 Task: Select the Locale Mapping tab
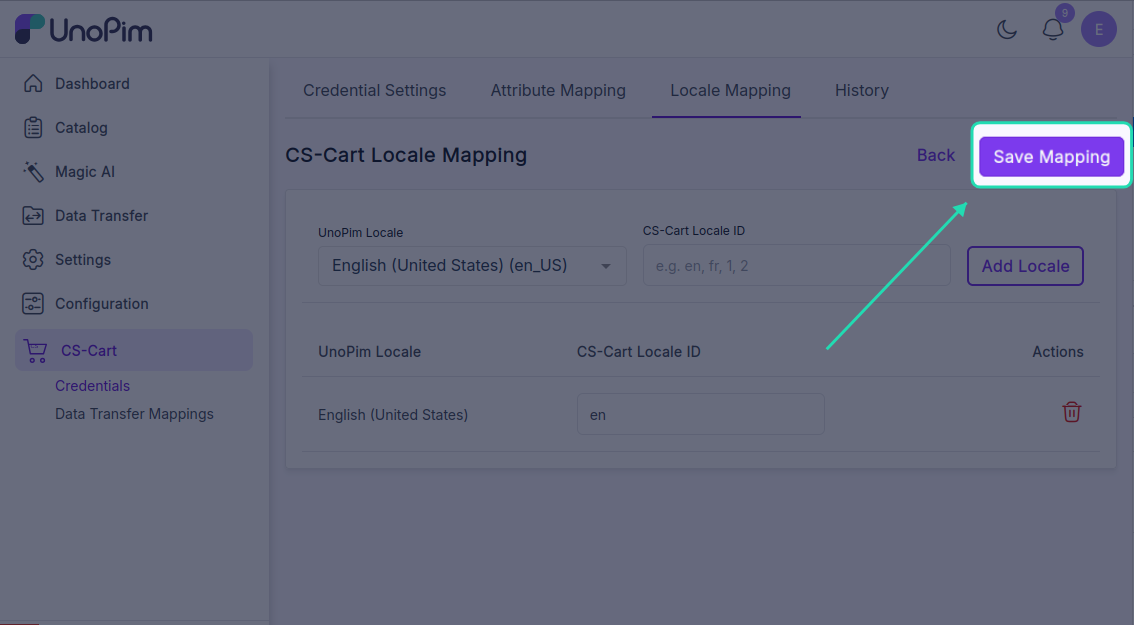[730, 90]
